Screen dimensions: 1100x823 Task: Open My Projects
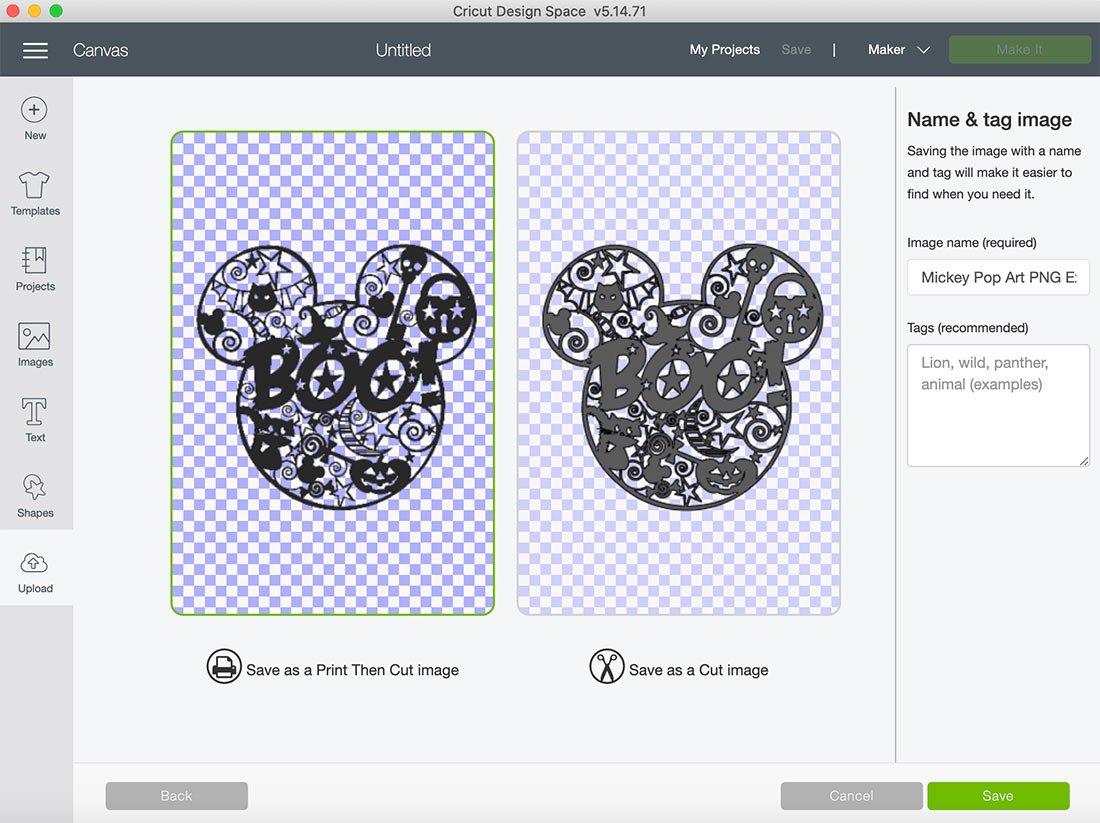point(725,50)
